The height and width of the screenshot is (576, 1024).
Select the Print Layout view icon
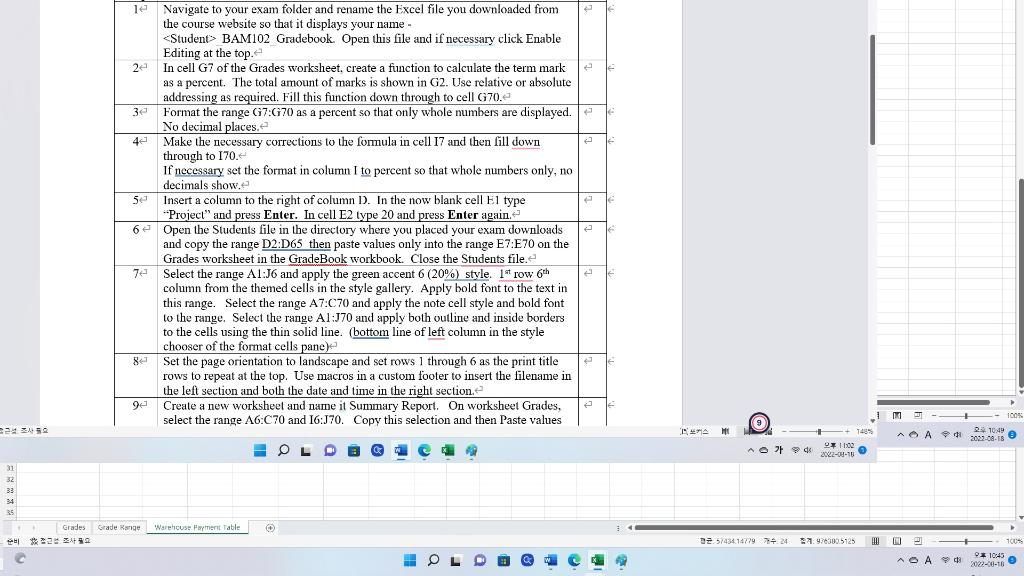[x=746, y=430]
